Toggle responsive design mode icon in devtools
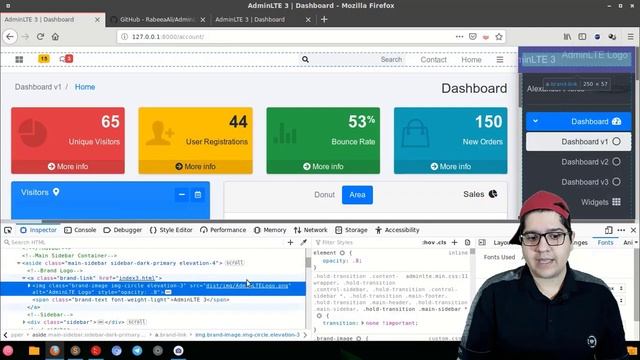Screen dimensions: 640x360 (609, 230)
